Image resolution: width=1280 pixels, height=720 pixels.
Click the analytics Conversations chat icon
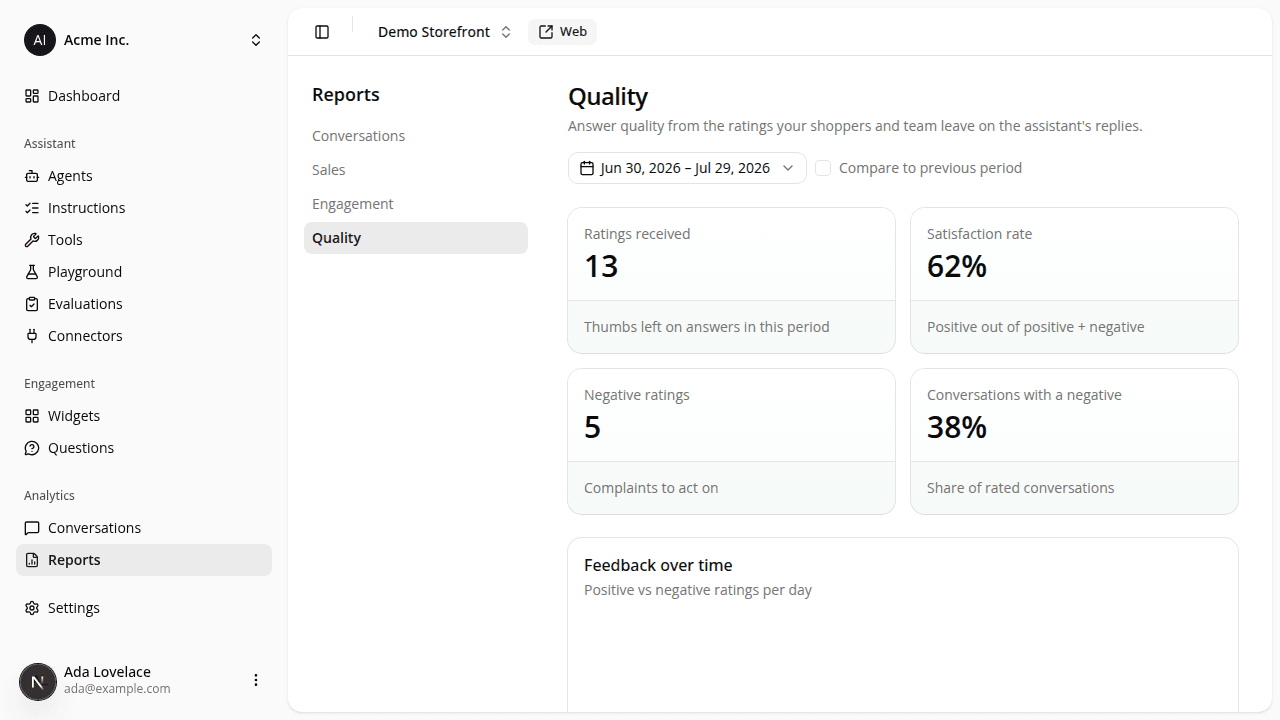[32, 528]
